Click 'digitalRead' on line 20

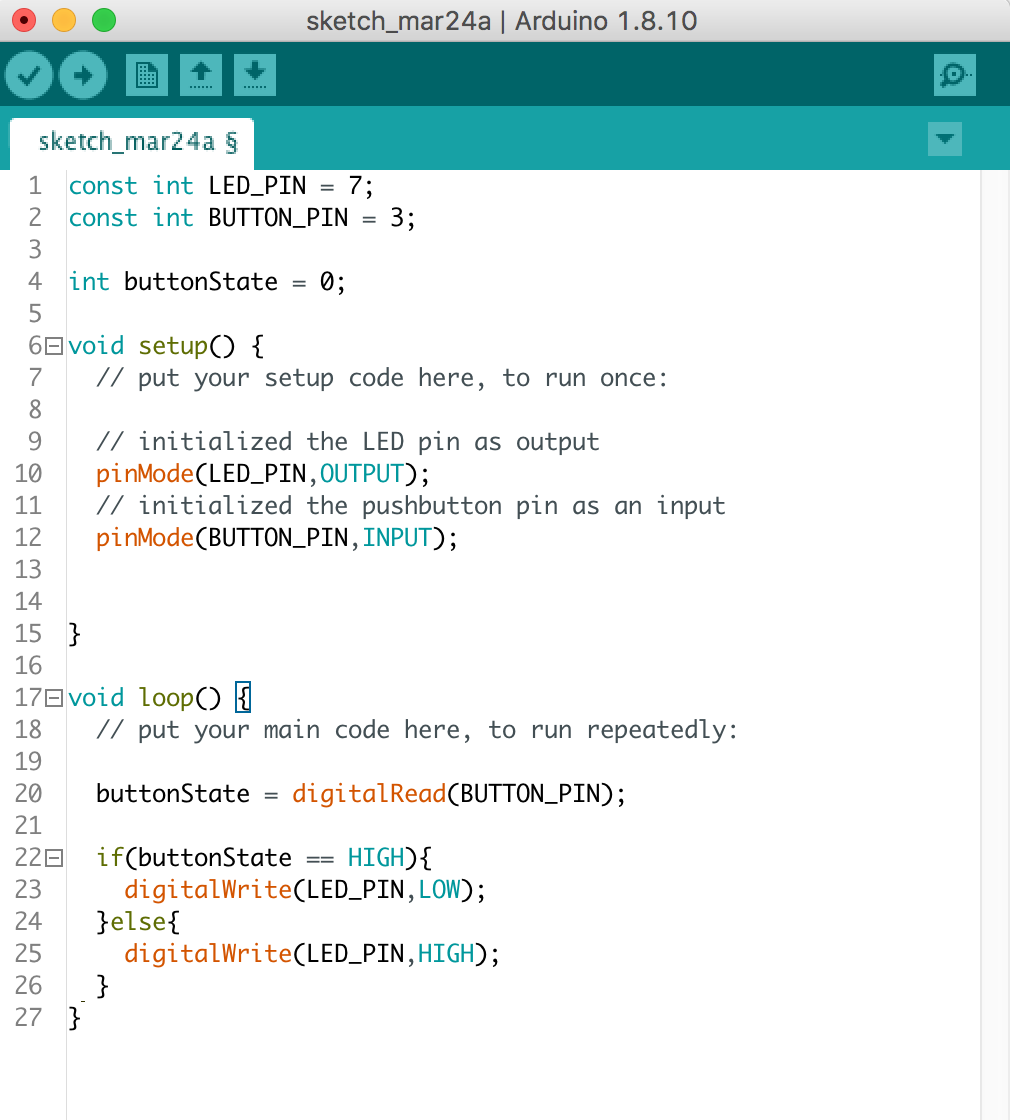pos(369,794)
